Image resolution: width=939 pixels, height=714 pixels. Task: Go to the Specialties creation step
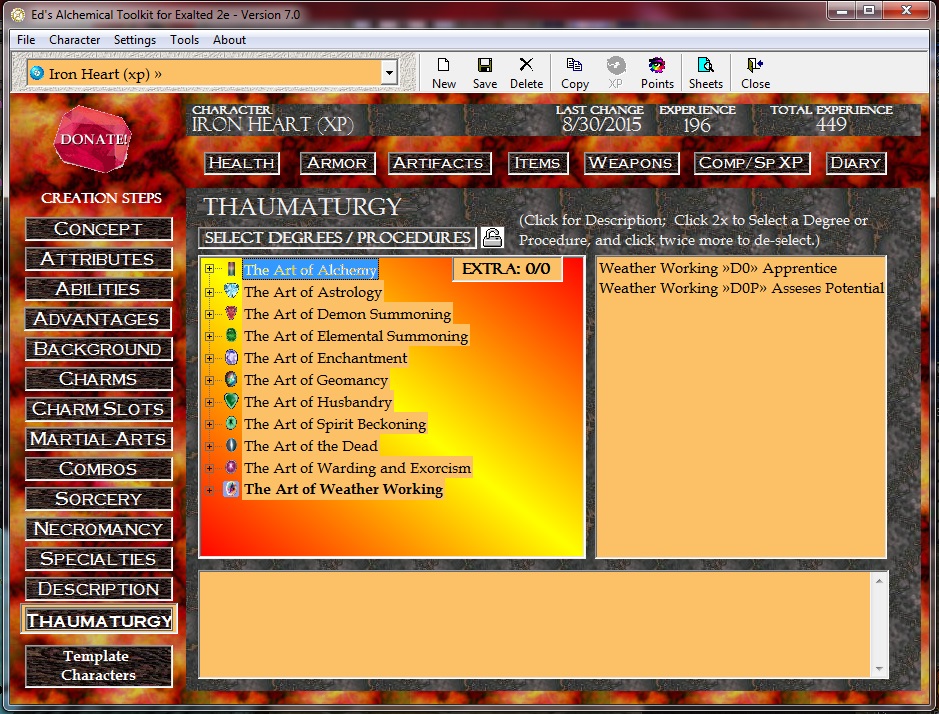point(98,558)
